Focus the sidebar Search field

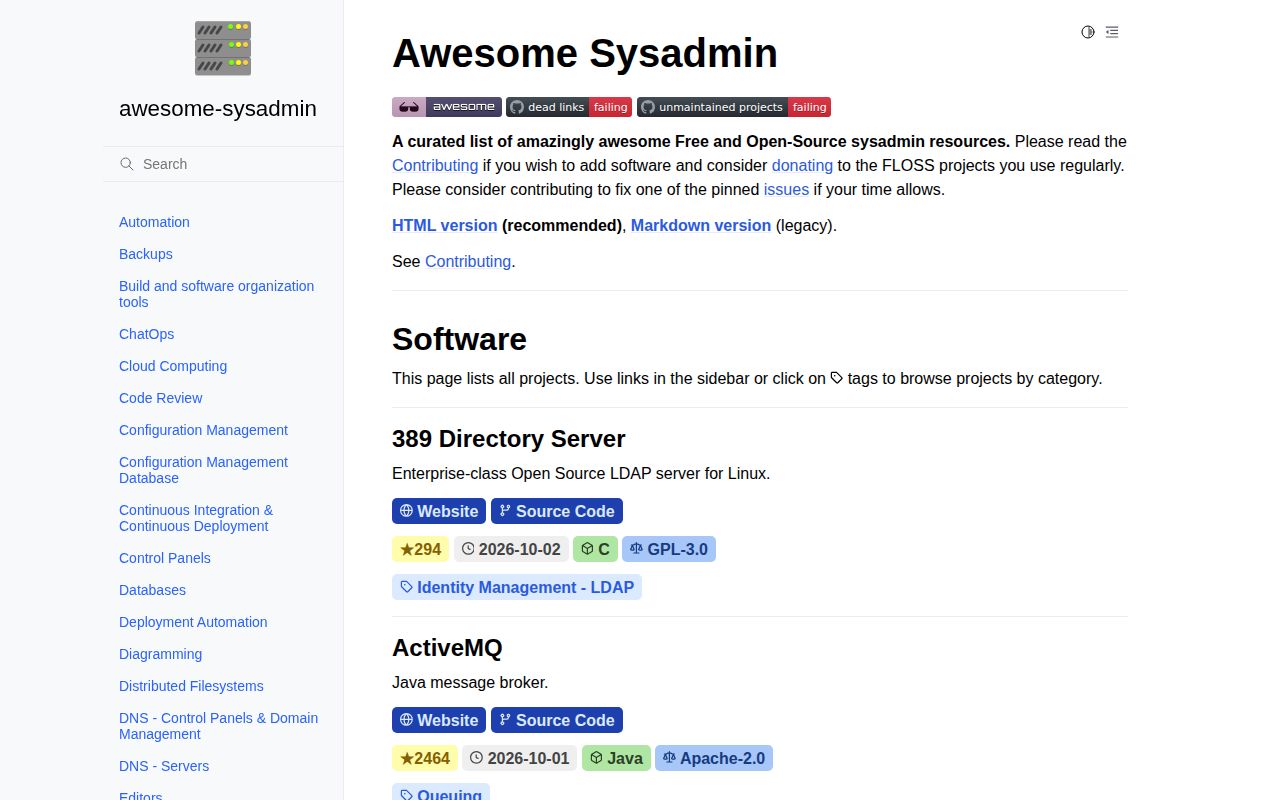(x=223, y=164)
